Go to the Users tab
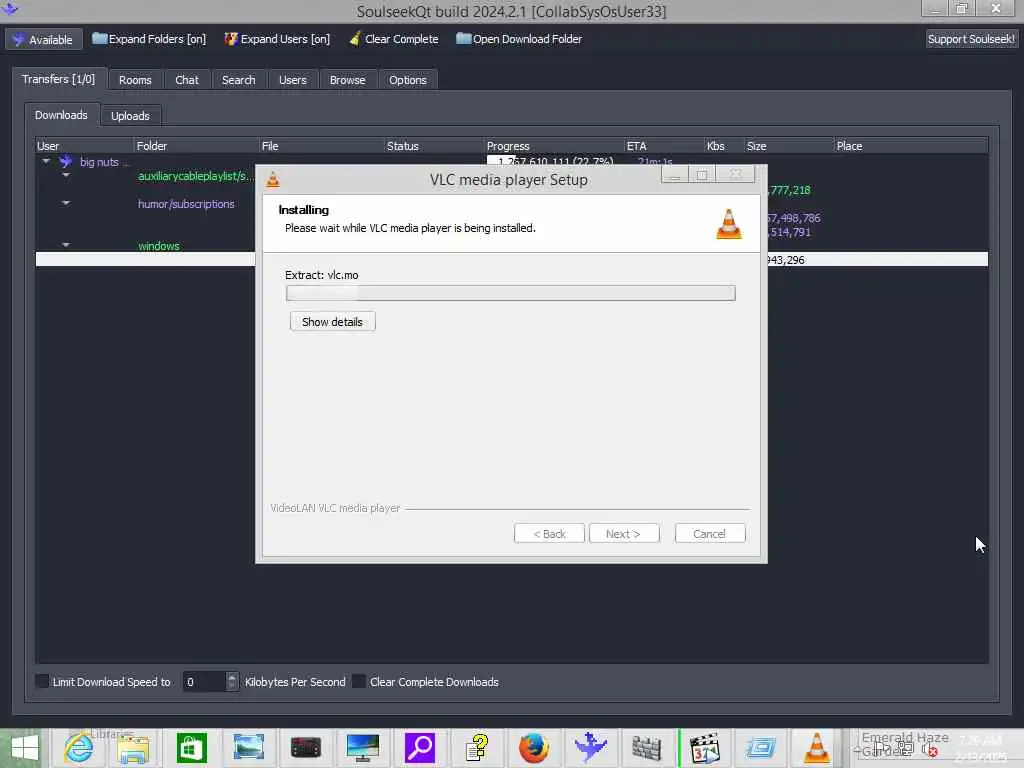 pos(293,80)
